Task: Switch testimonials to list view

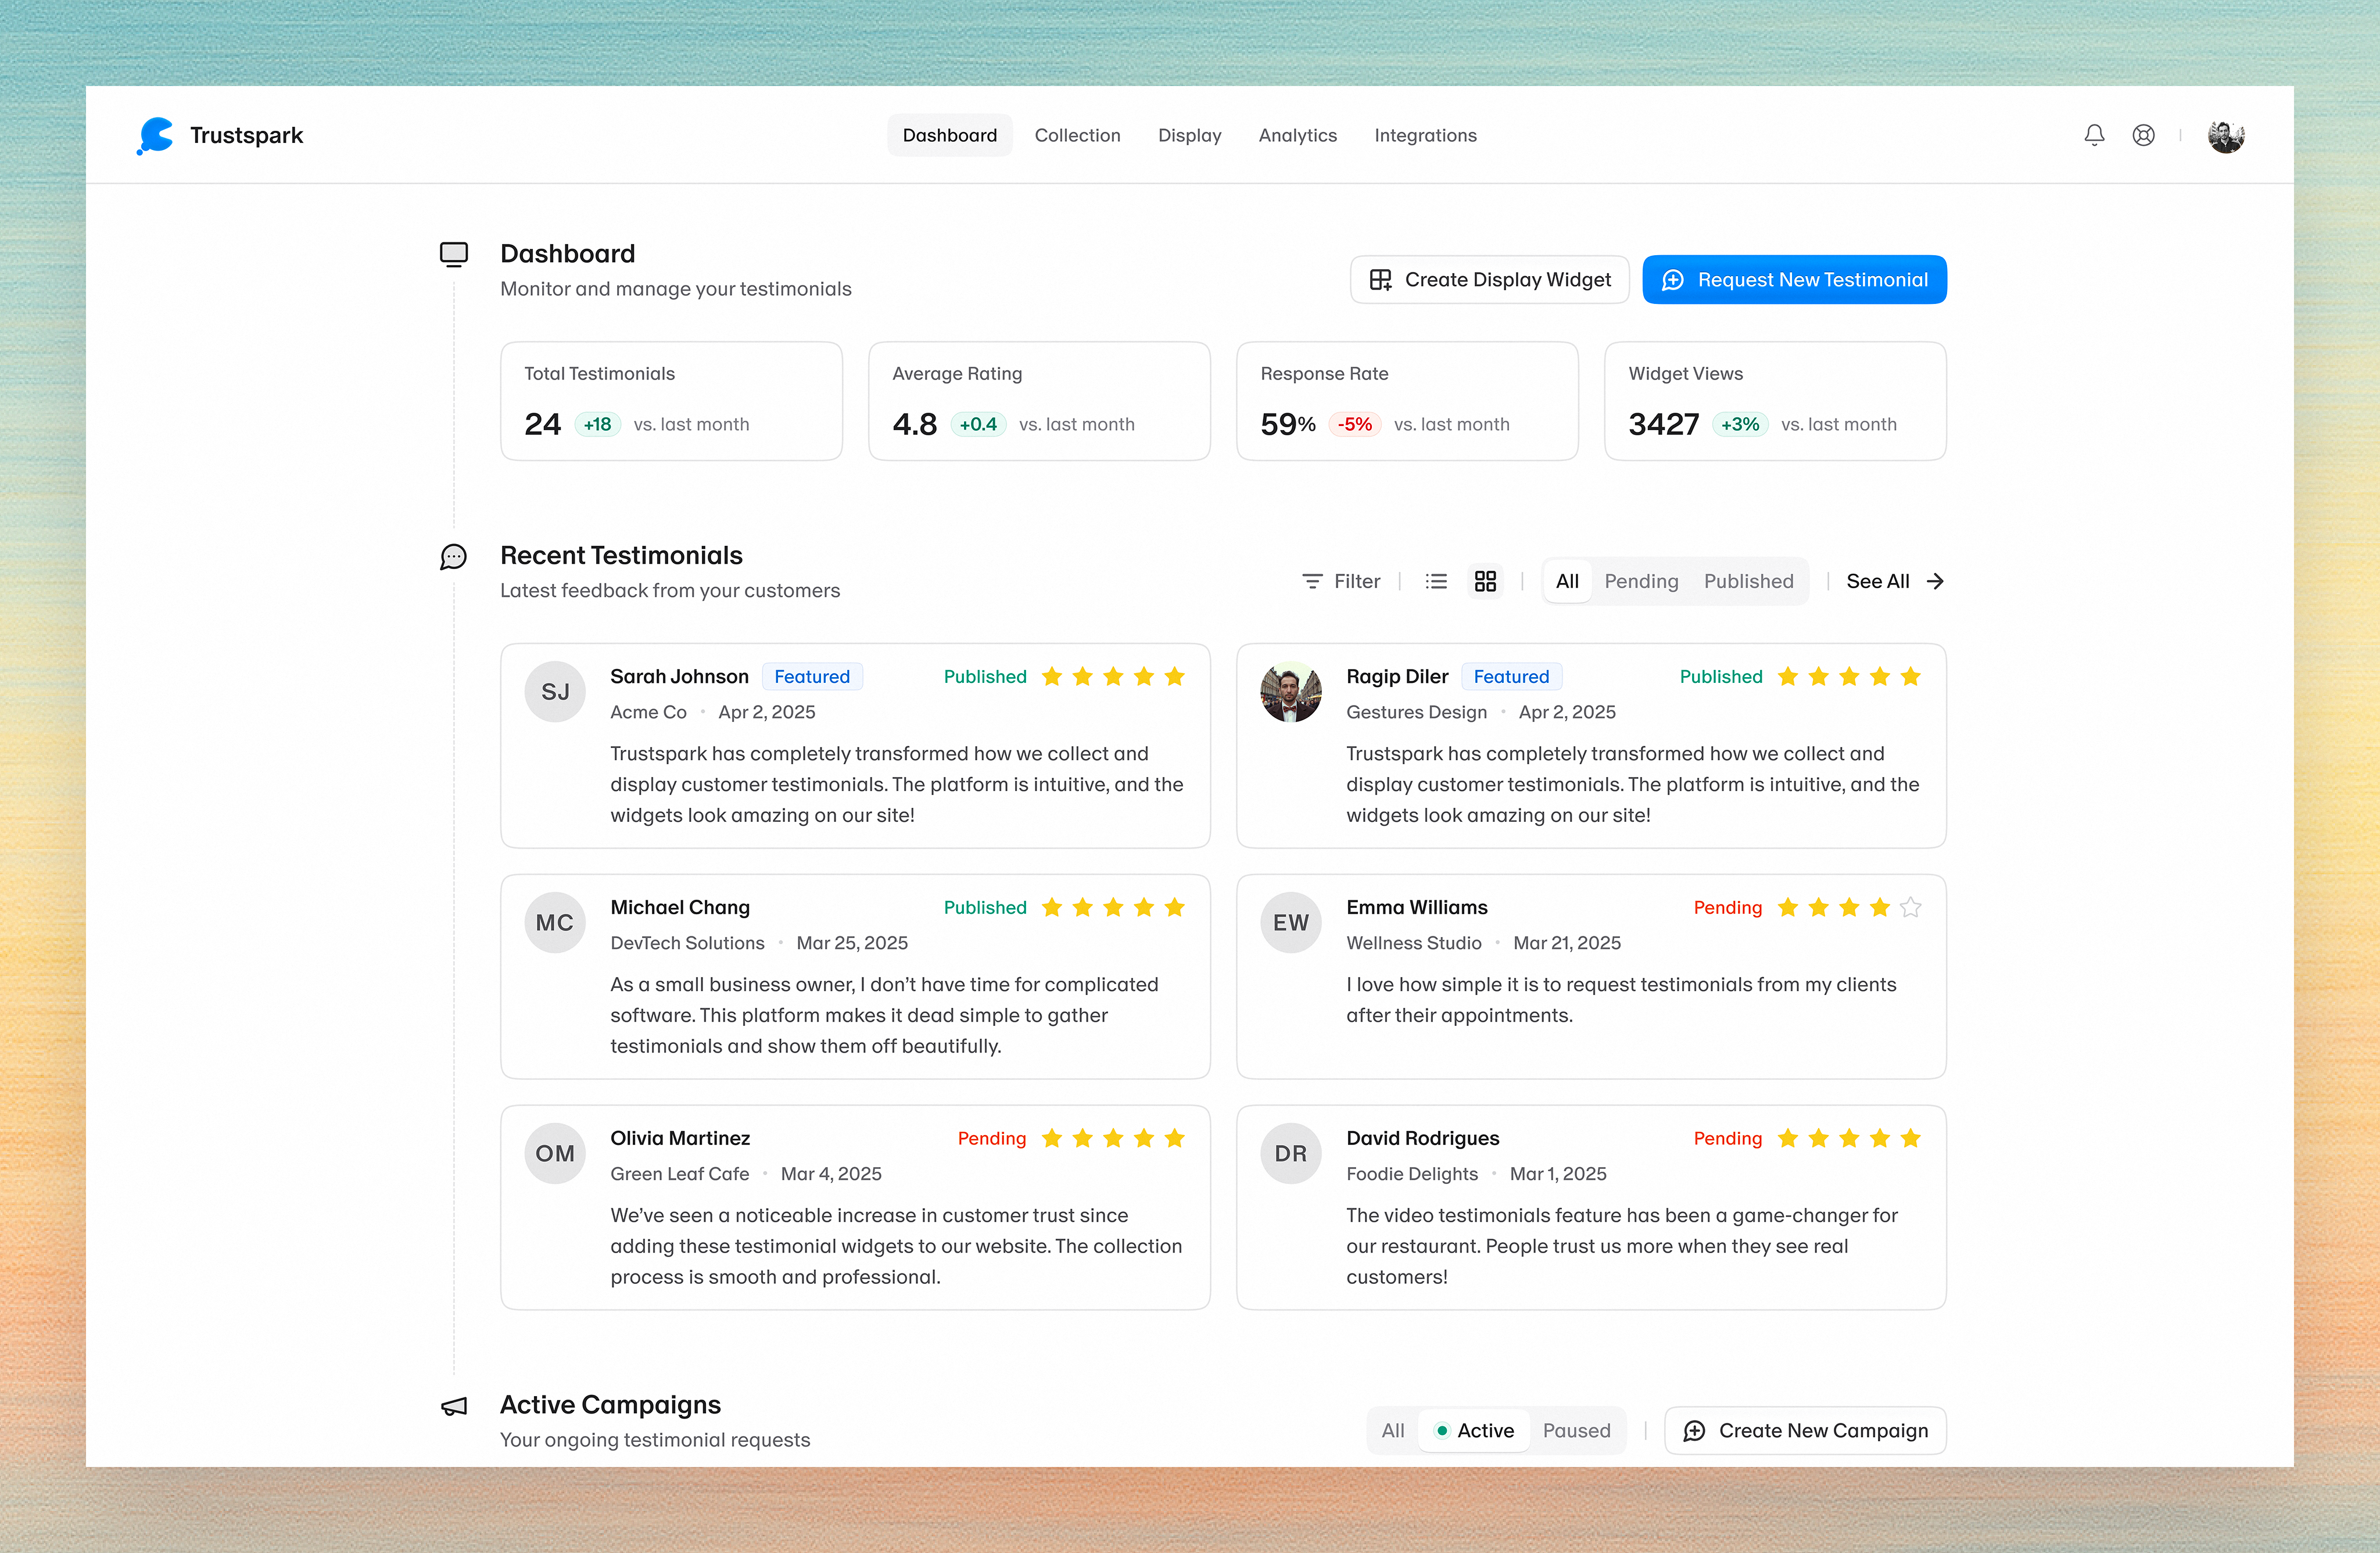Action: point(1436,581)
